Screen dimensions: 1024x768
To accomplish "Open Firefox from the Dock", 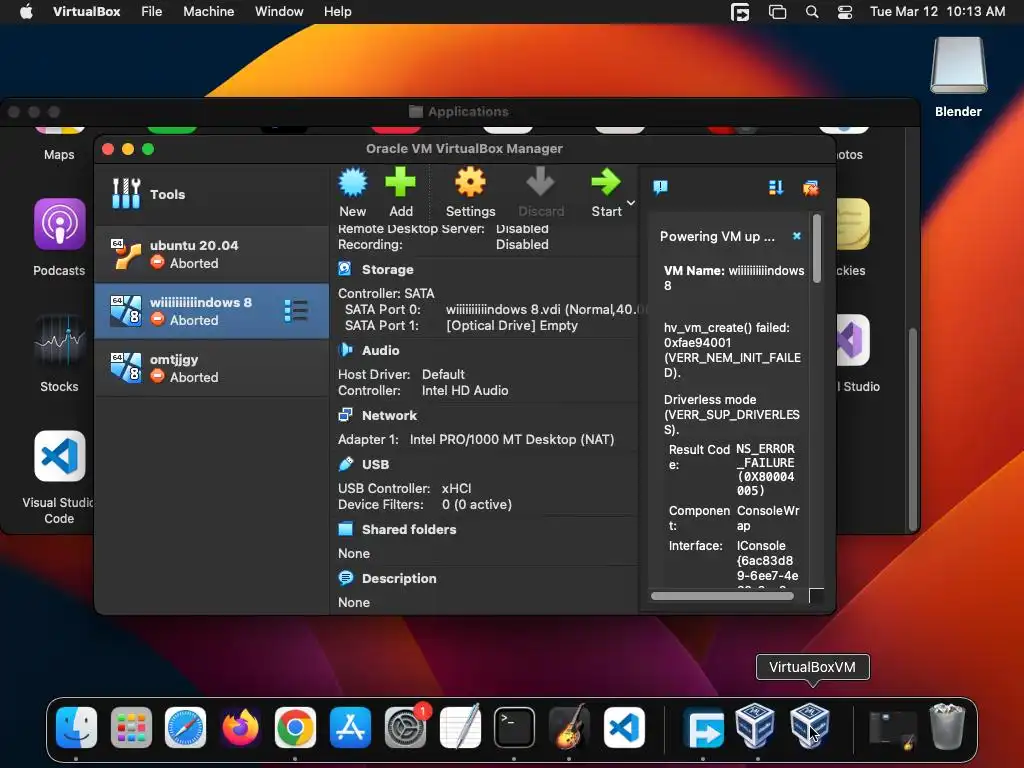I will click(240, 727).
